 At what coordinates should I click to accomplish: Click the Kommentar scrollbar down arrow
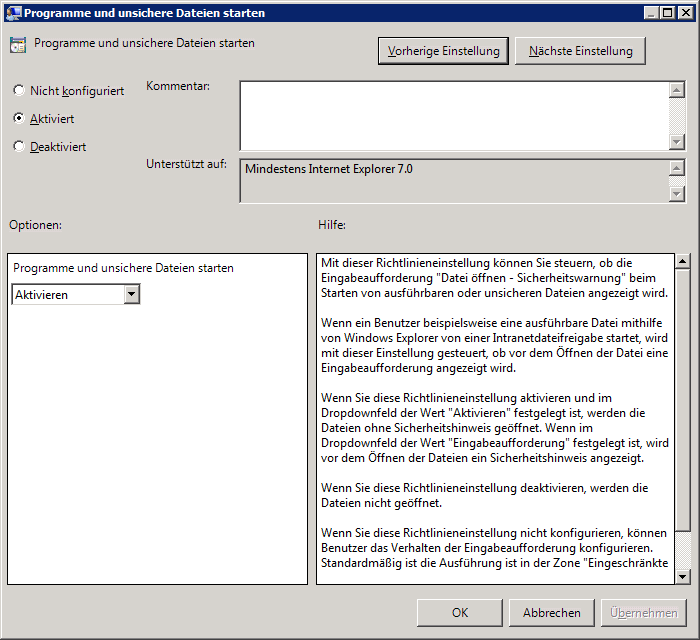coord(676,142)
